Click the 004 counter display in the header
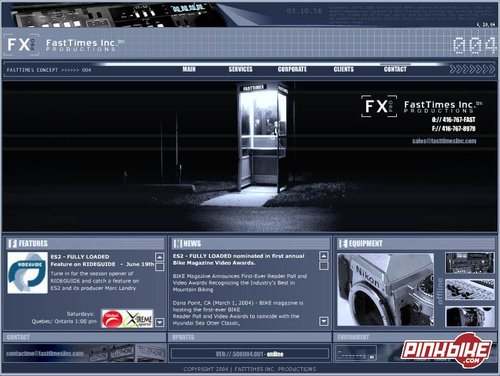 pos(474,46)
